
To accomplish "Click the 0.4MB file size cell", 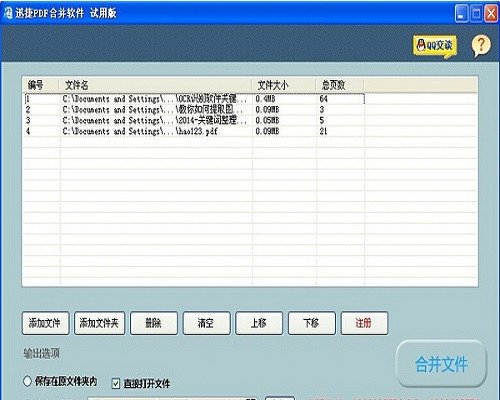I will tap(265, 99).
